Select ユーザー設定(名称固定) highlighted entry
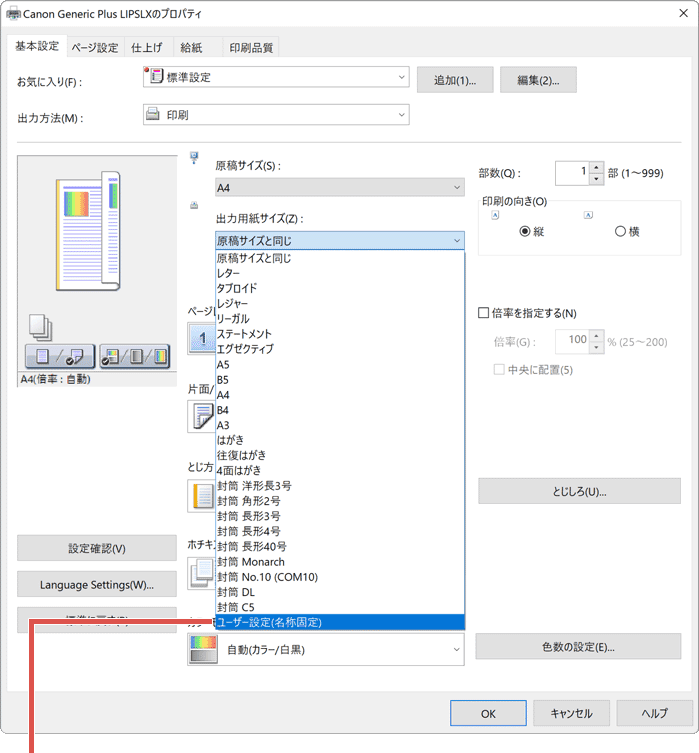This screenshot has width=699, height=753. click(340, 622)
